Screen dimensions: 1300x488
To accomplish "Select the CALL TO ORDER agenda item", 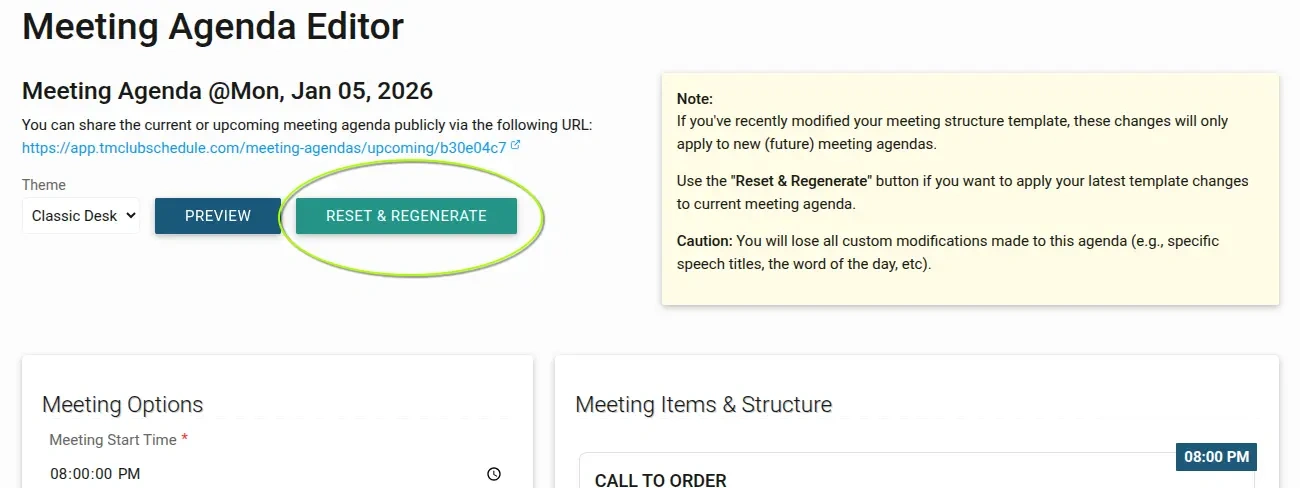I will click(661, 480).
